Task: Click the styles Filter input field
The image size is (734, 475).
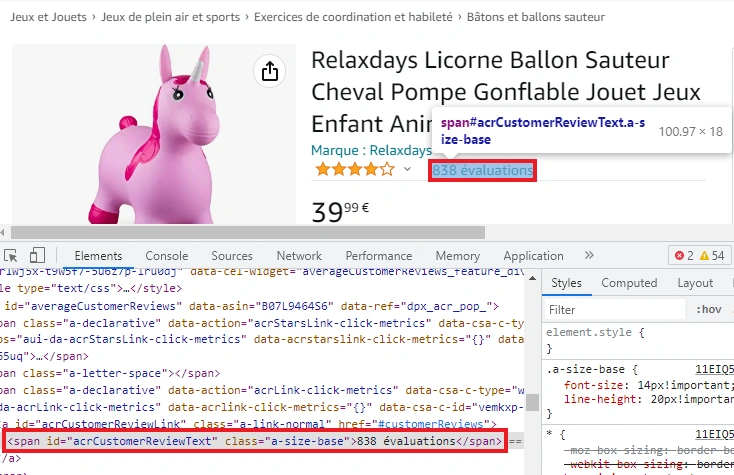Action: [614, 309]
